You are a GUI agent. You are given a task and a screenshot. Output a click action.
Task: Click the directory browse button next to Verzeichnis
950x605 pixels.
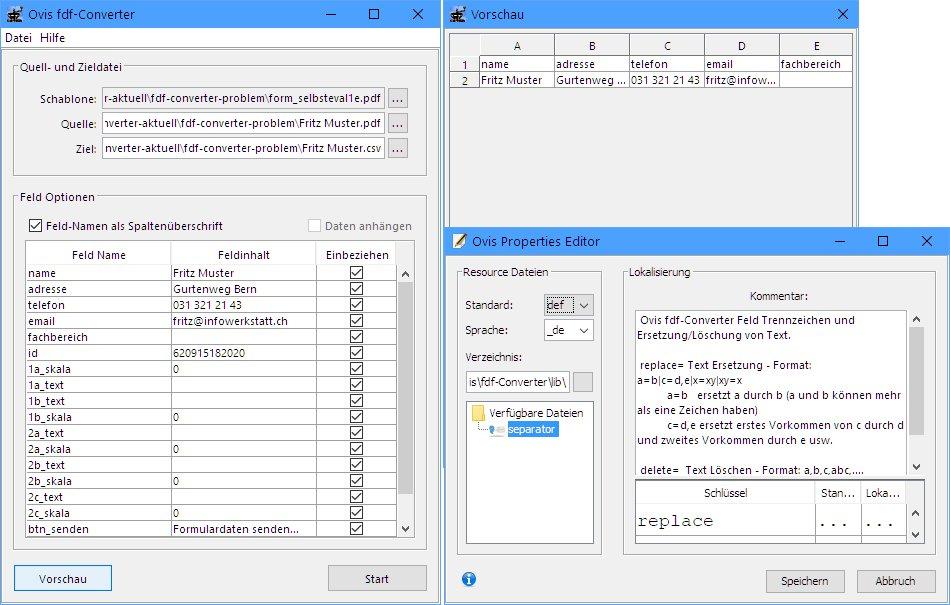582,382
